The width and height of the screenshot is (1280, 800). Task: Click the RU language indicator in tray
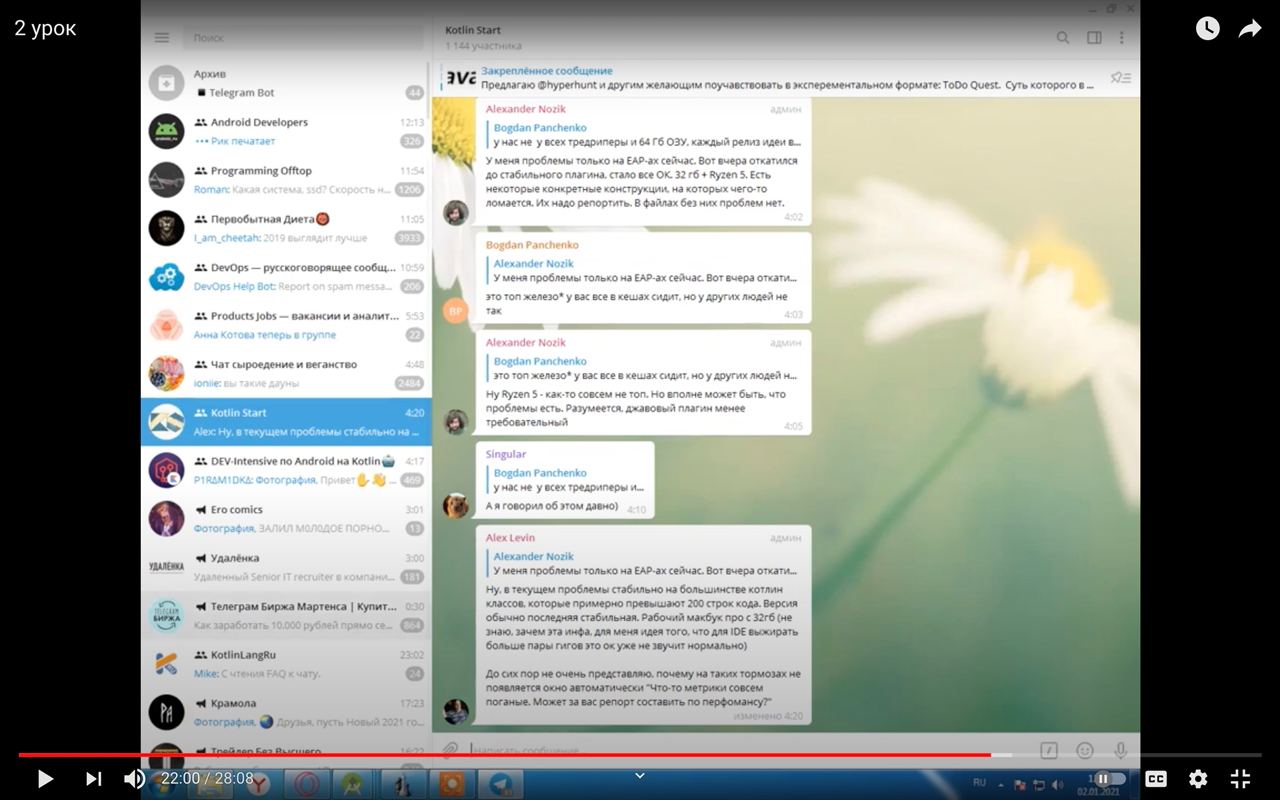(980, 782)
